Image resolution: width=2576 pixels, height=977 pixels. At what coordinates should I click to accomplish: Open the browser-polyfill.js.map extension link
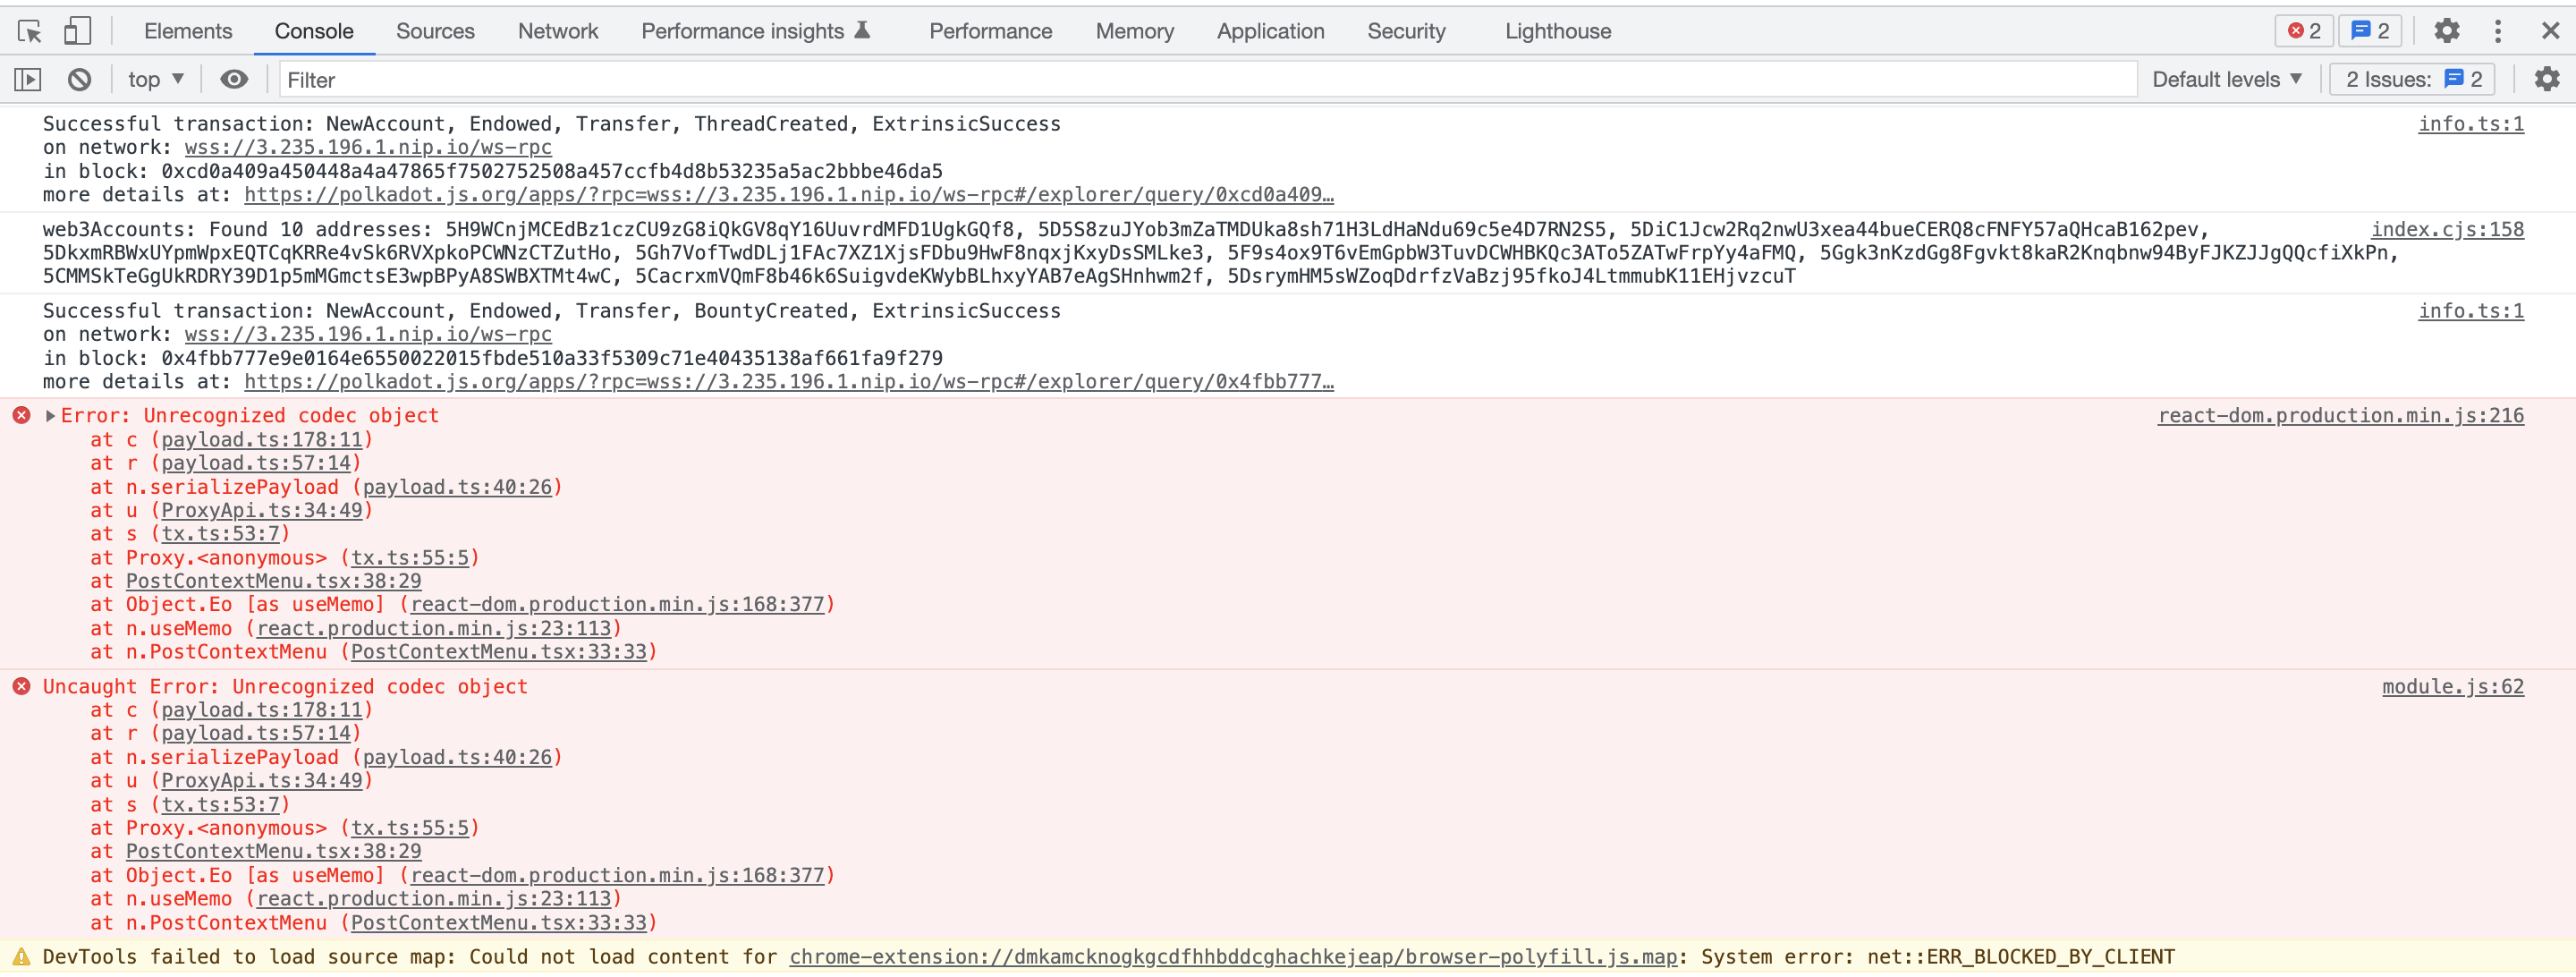1233,957
